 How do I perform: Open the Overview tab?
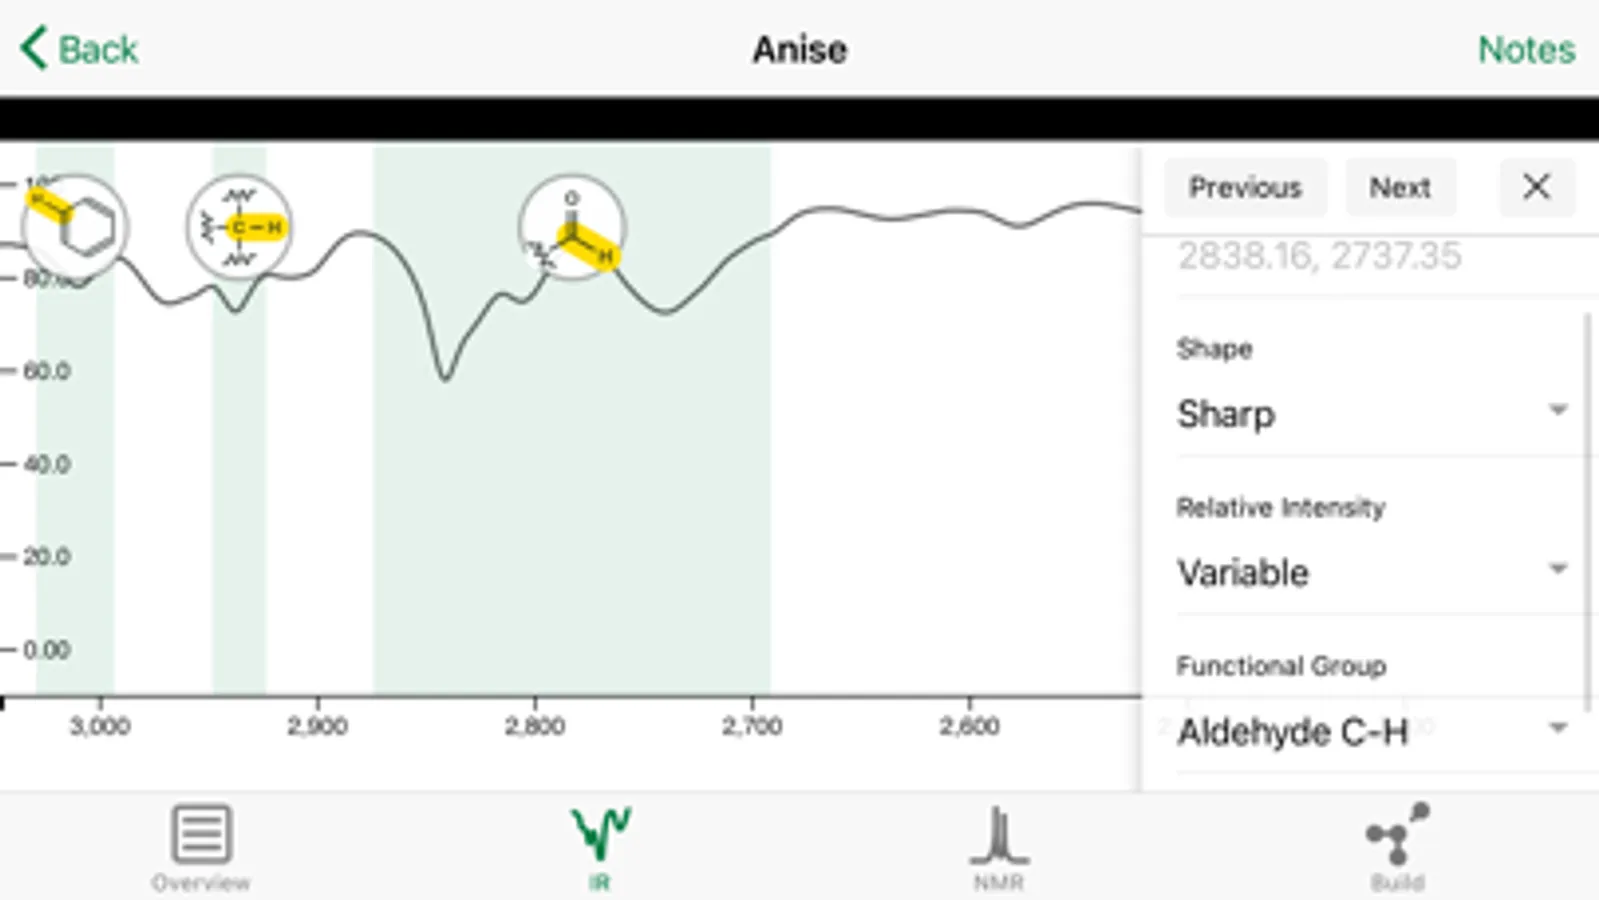[x=201, y=847]
